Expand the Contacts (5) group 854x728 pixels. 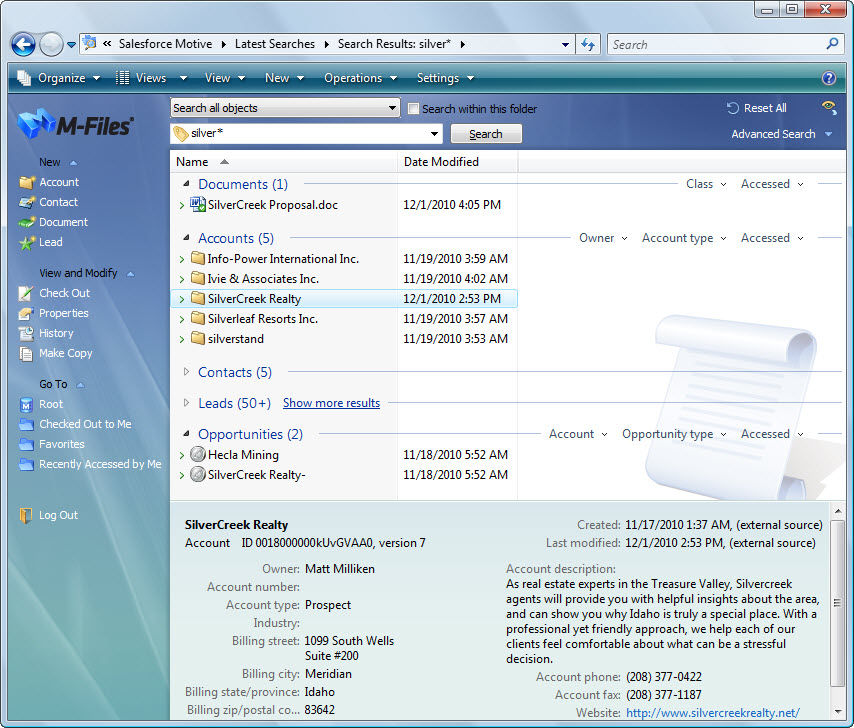click(186, 372)
